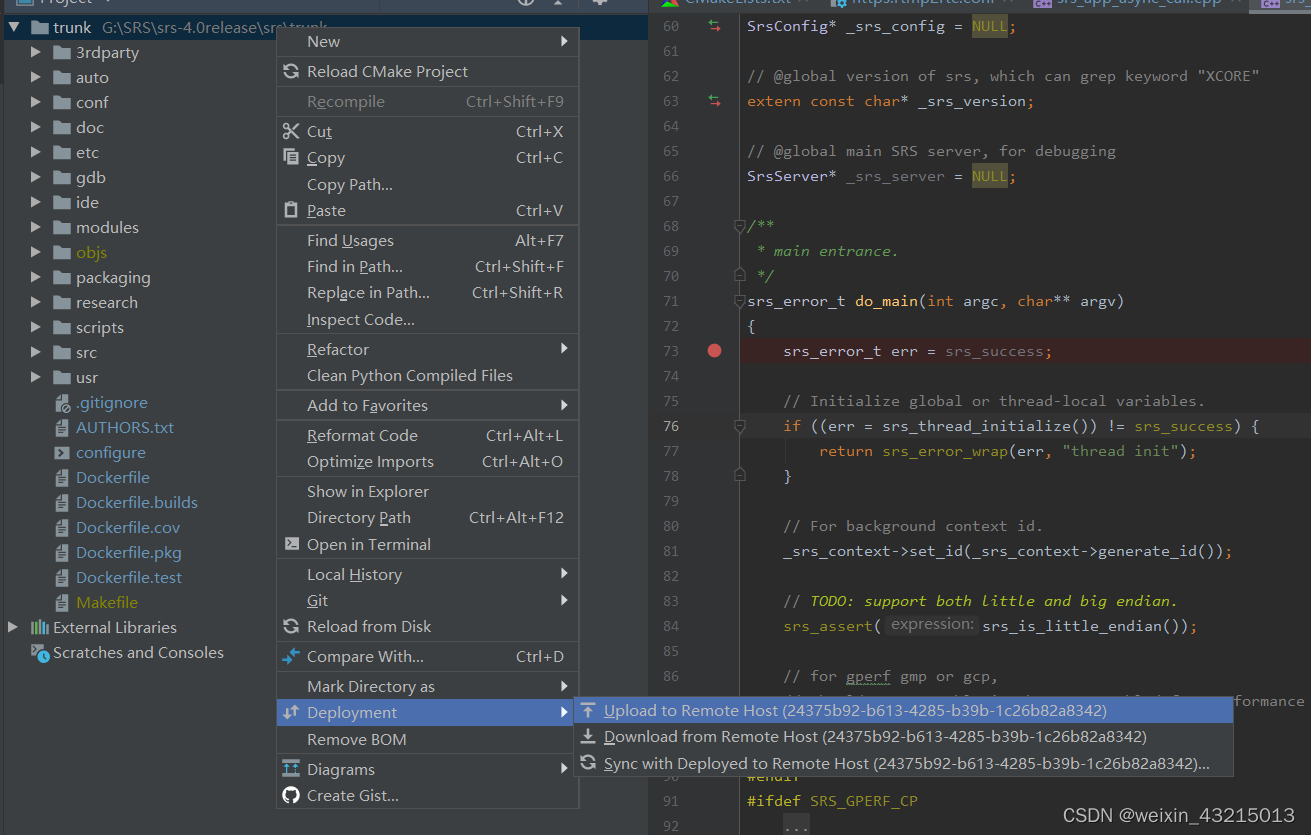Click the Upload to Remote Host arrow icon

[x=588, y=710]
